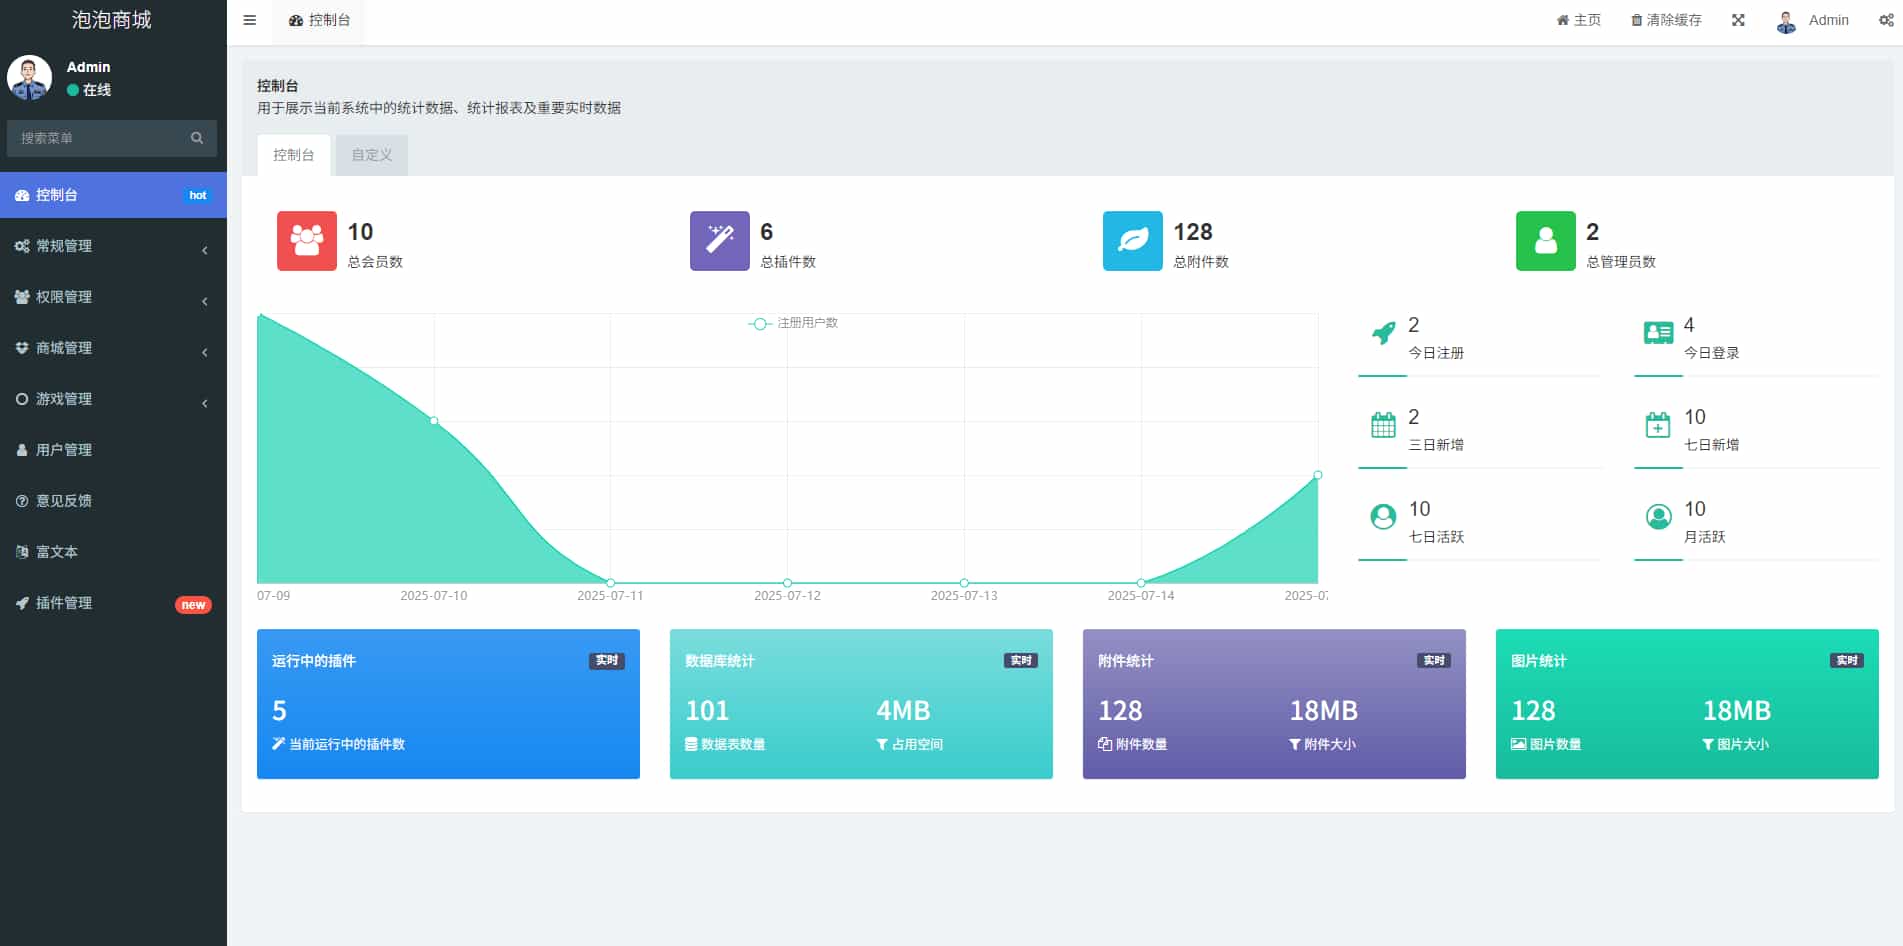Click the sidebar menu search field
This screenshot has width=1903, height=946.
click(100, 138)
